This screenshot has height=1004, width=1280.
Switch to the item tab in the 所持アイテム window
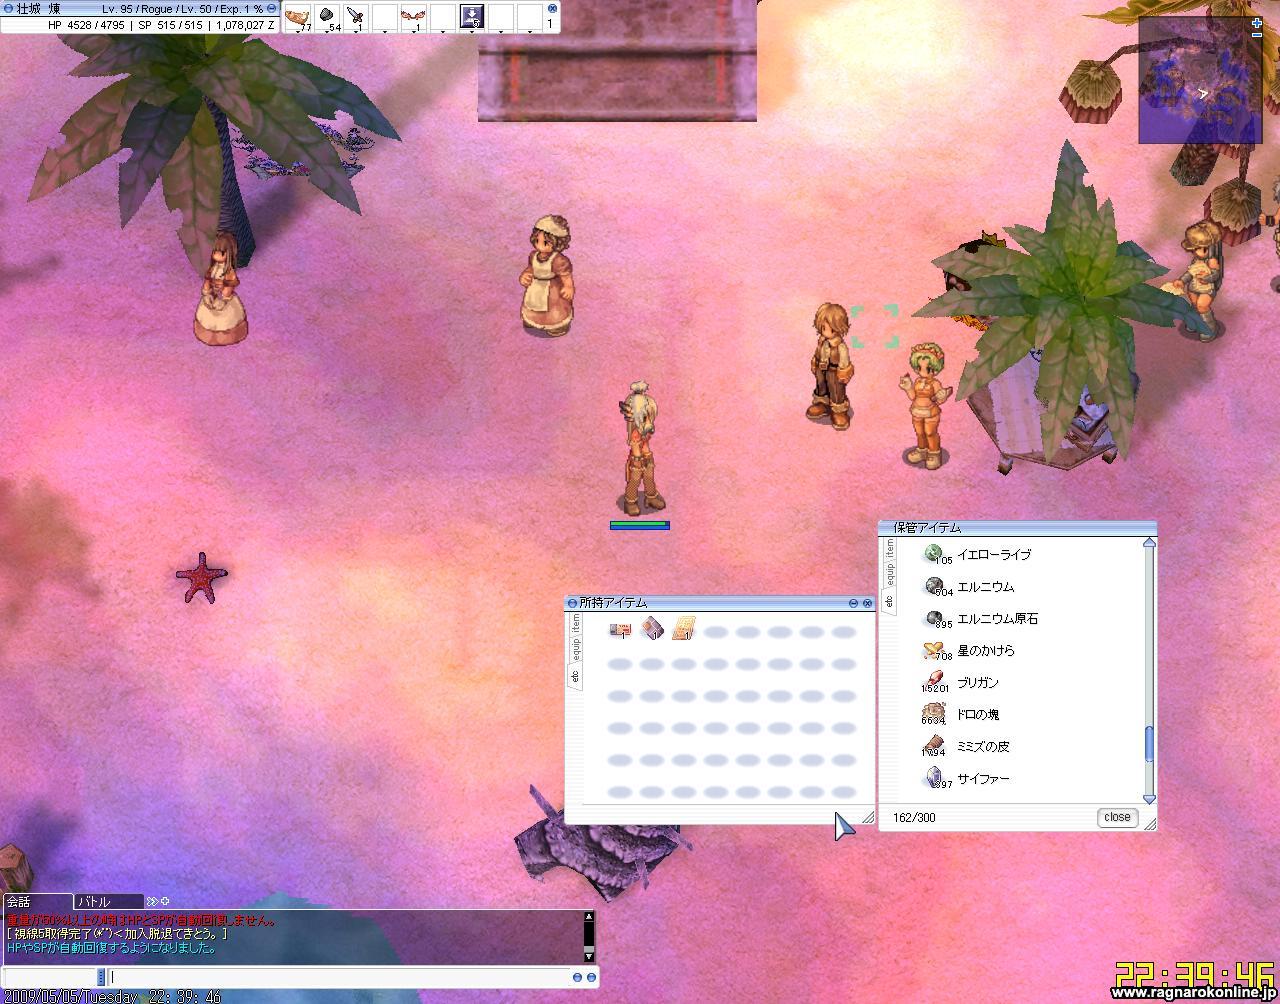[575, 622]
